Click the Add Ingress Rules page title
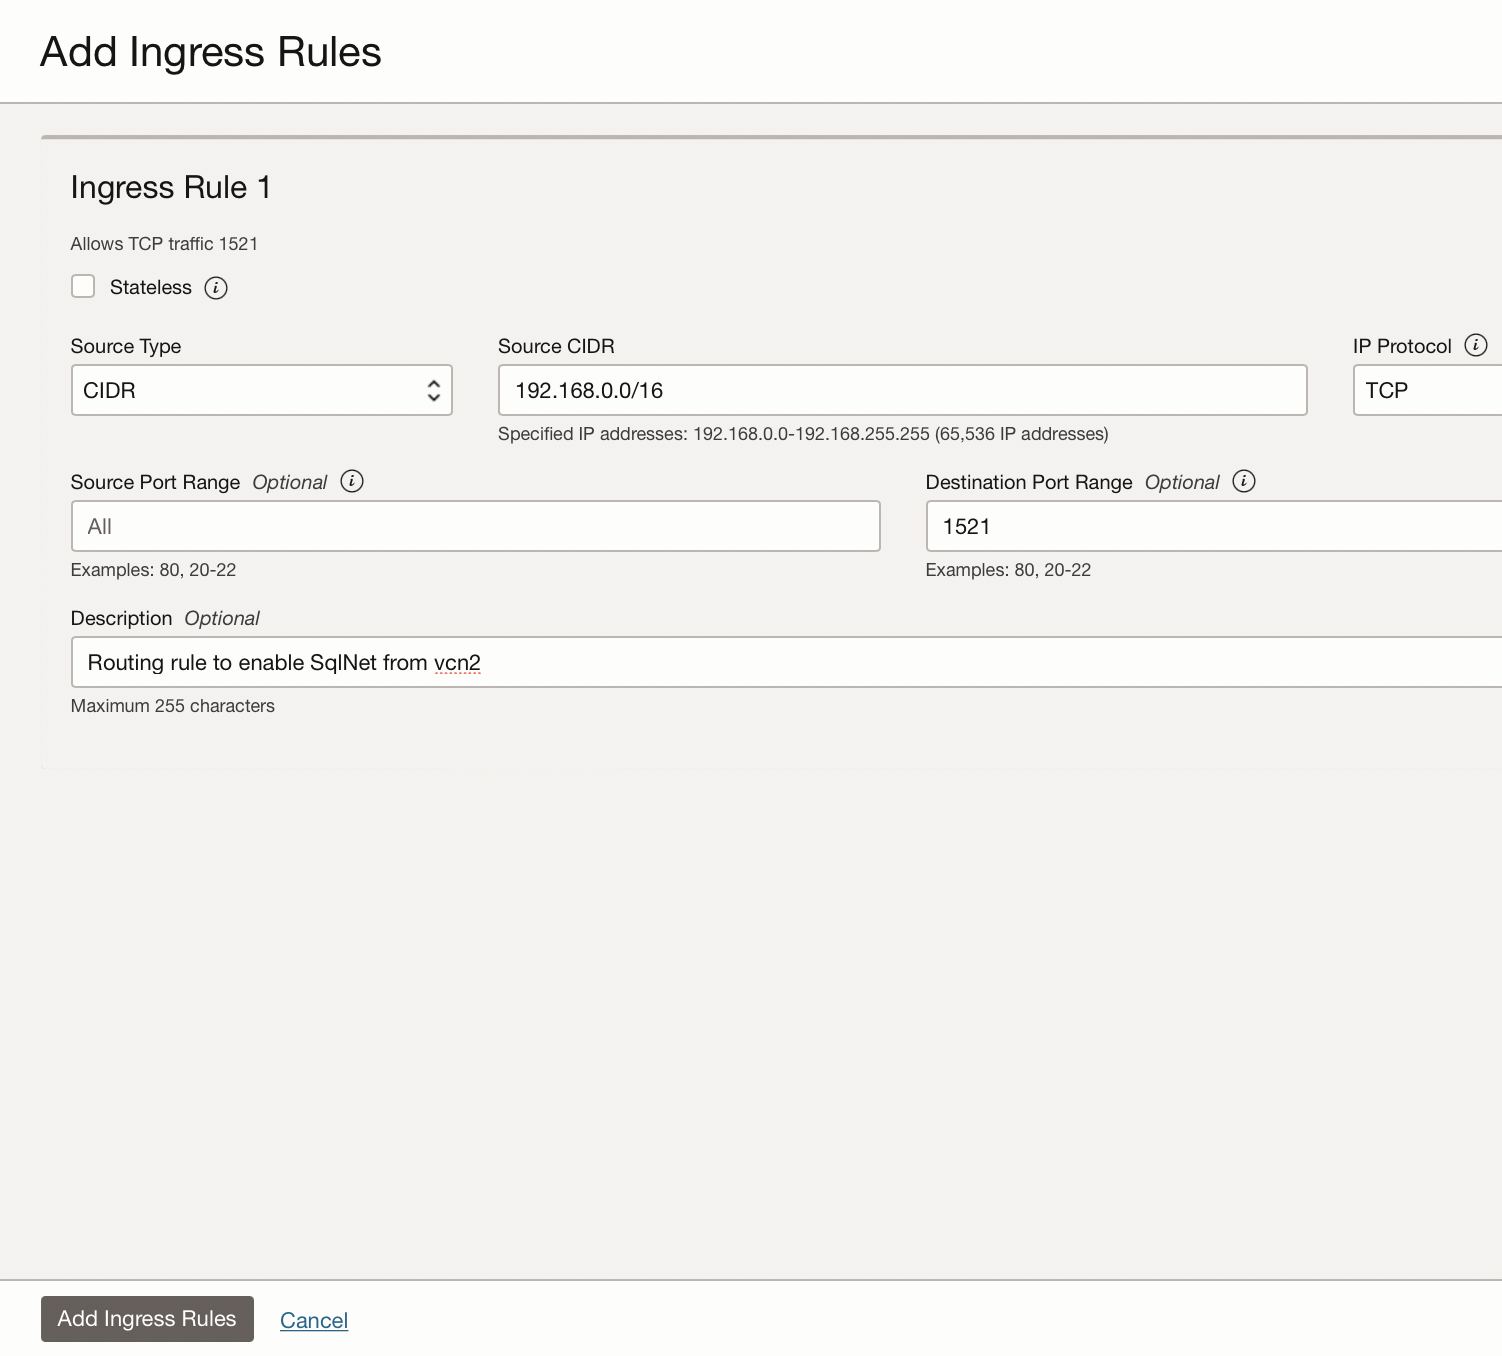 tap(211, 52)
